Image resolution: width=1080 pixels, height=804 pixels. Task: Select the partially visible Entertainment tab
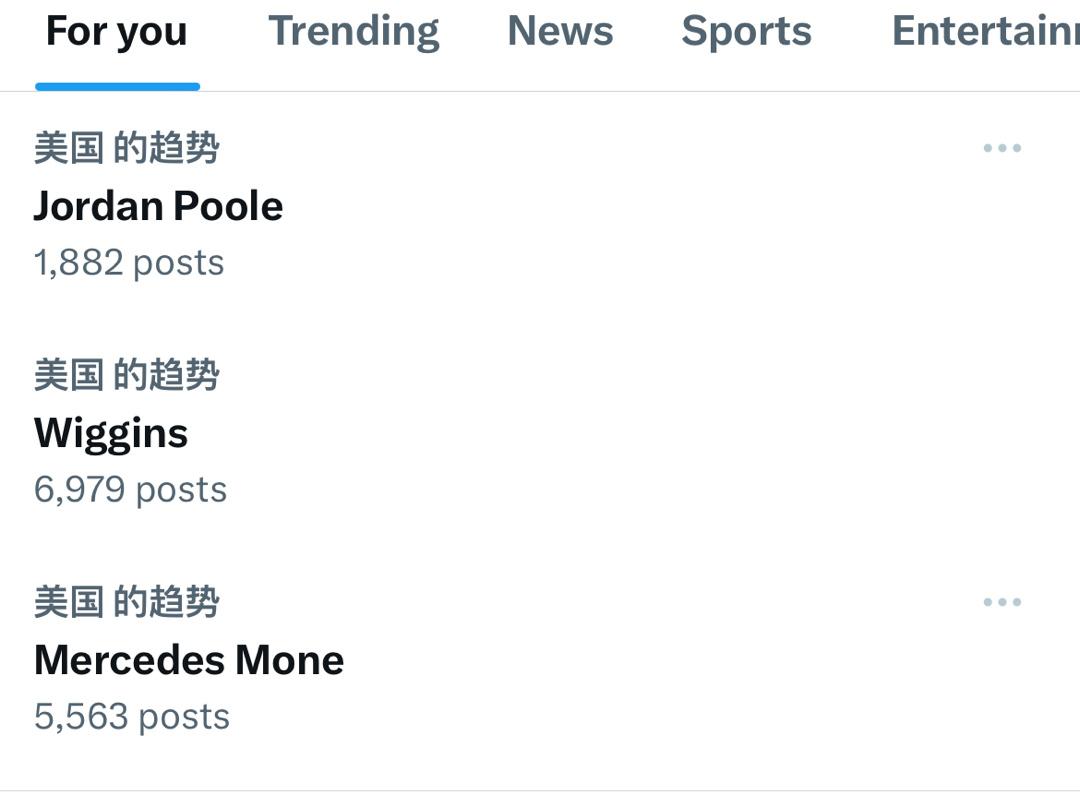[x=985, y=32]
